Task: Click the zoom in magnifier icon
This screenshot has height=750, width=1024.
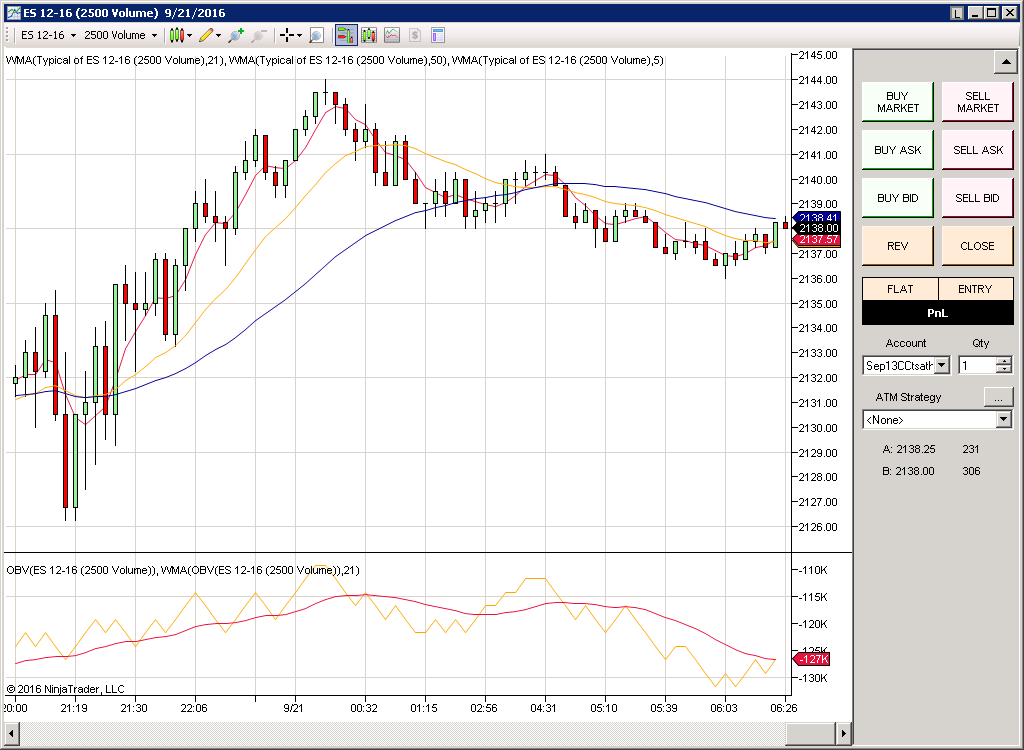Action: [x=236, y=35]
